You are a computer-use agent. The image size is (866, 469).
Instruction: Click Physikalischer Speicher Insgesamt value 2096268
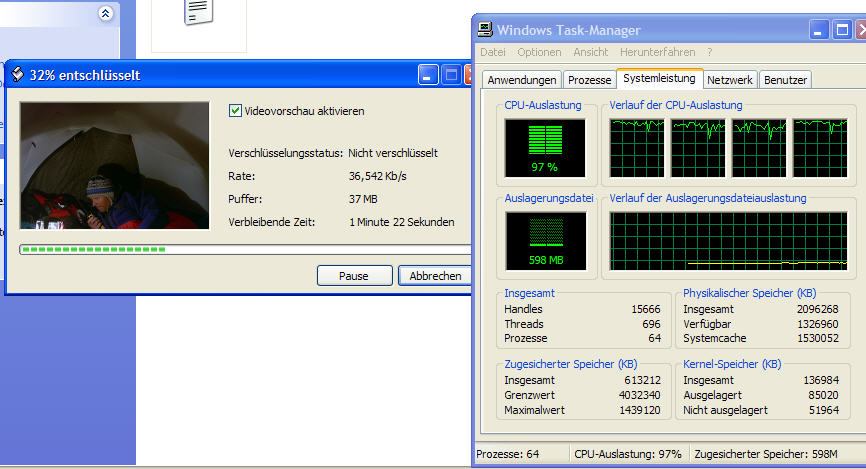[817, 309]
